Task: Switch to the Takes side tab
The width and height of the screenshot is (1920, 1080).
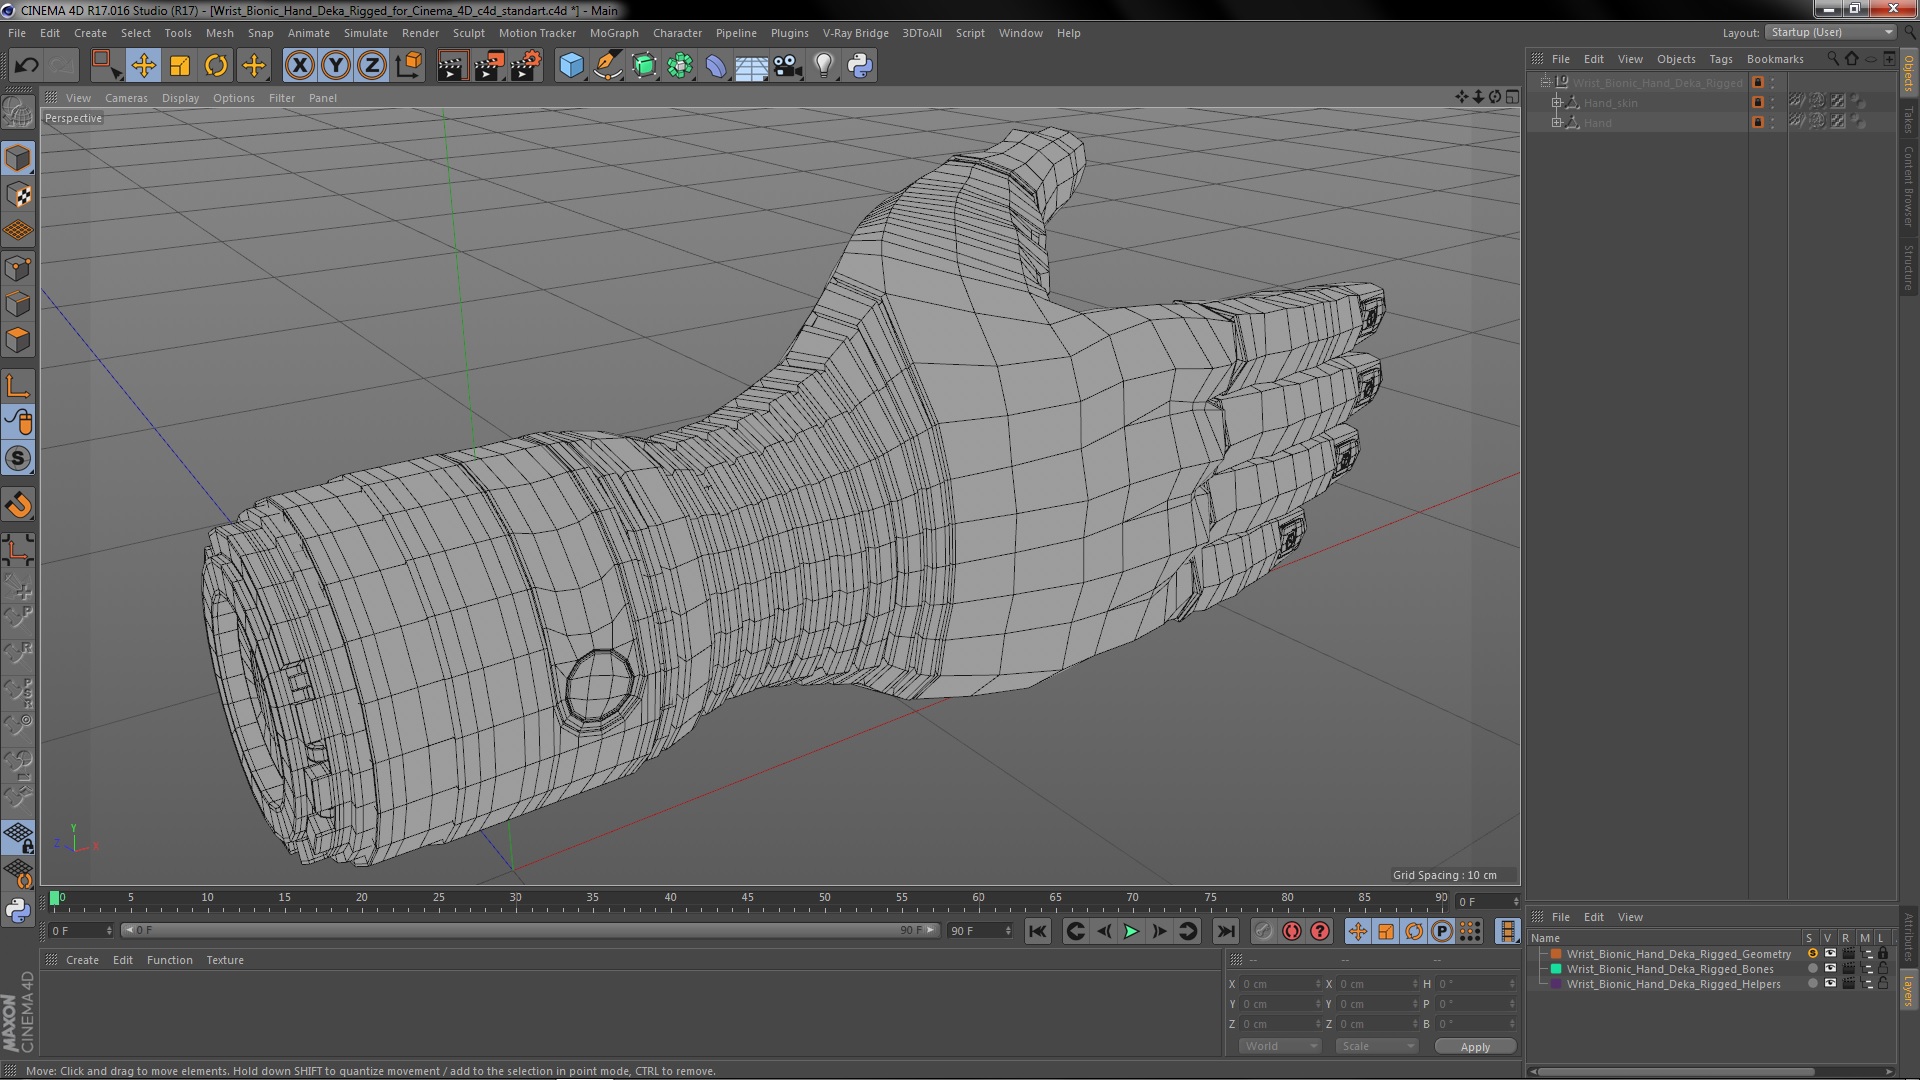Action: (1908, 119)
